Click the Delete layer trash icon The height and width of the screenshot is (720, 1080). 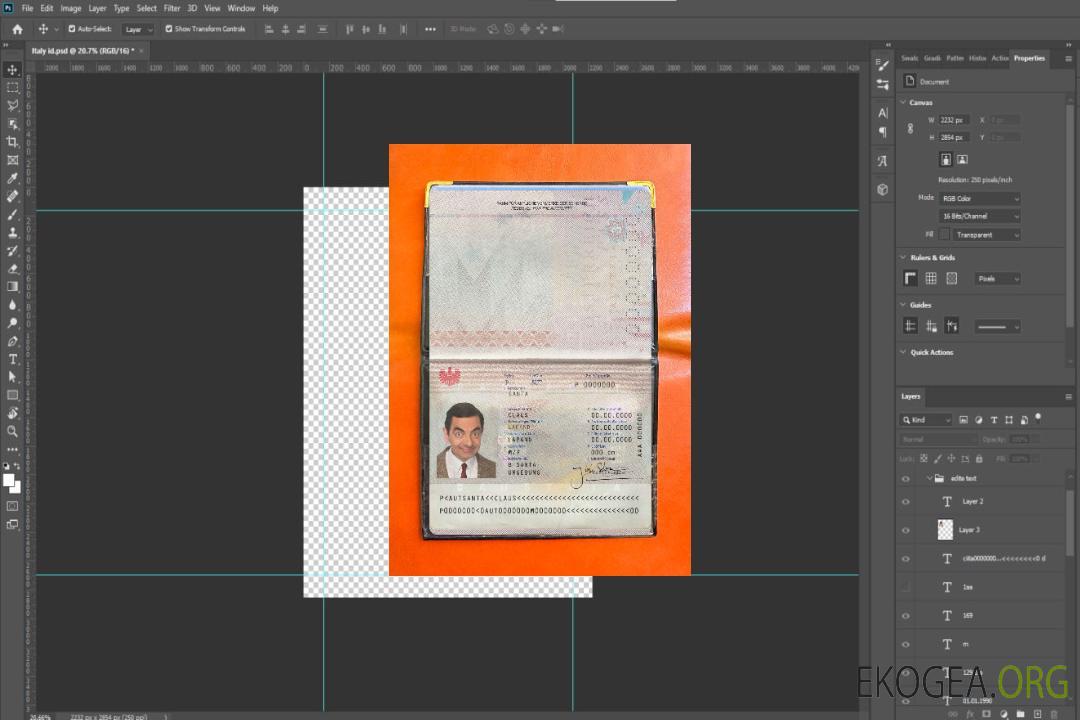(1054, 714)
